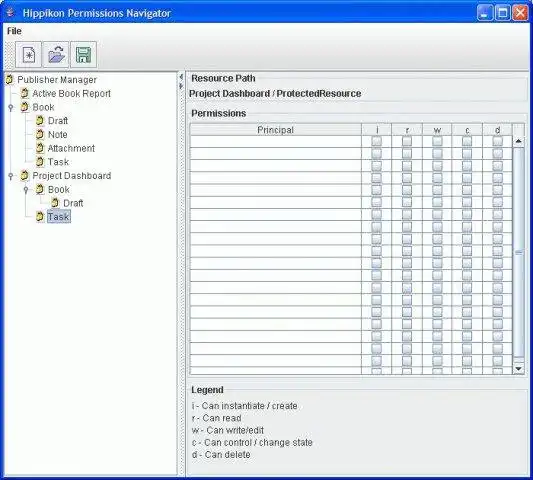Select the Book label under Project Dashboard
This screenshot has width=533, height=480.
tap(59, 189)
